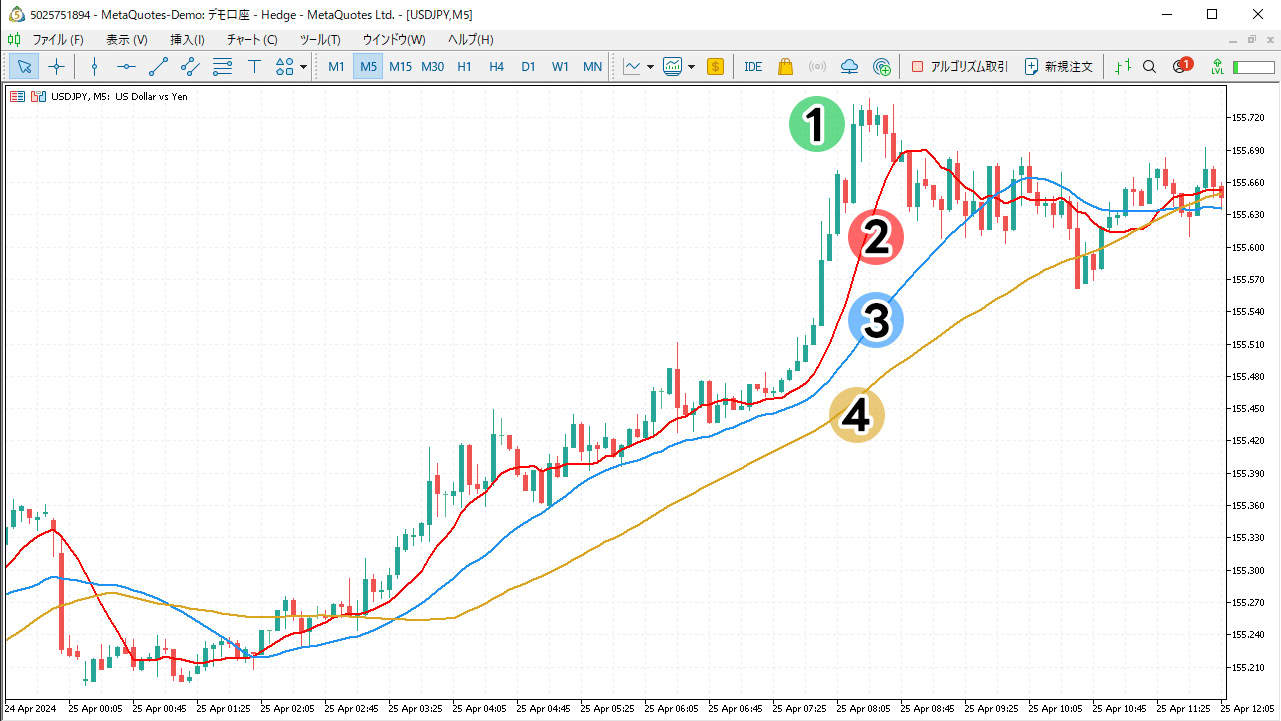
Task: Switch chart to MN monthly timeframe
Action: point(593,67)
